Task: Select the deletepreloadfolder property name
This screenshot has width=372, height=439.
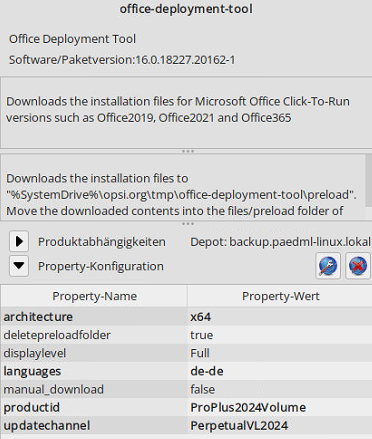Action: 94,335
